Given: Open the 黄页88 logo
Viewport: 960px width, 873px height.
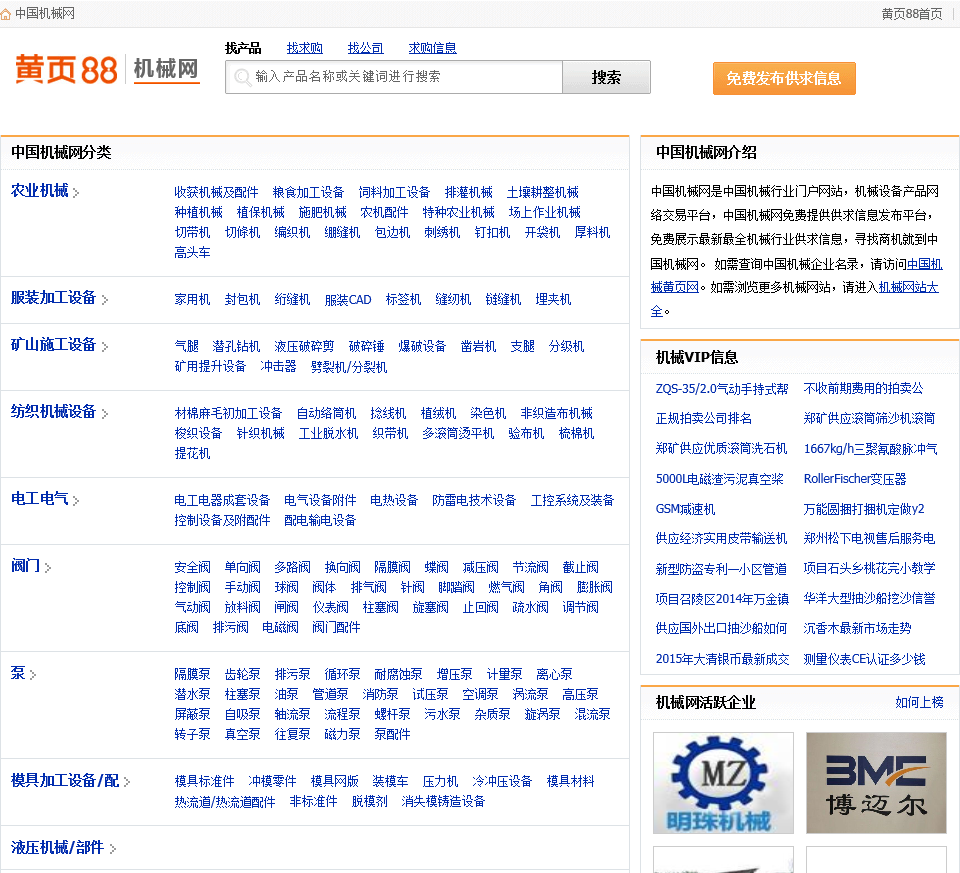Looking at the screenshot, I should [66, 69].
